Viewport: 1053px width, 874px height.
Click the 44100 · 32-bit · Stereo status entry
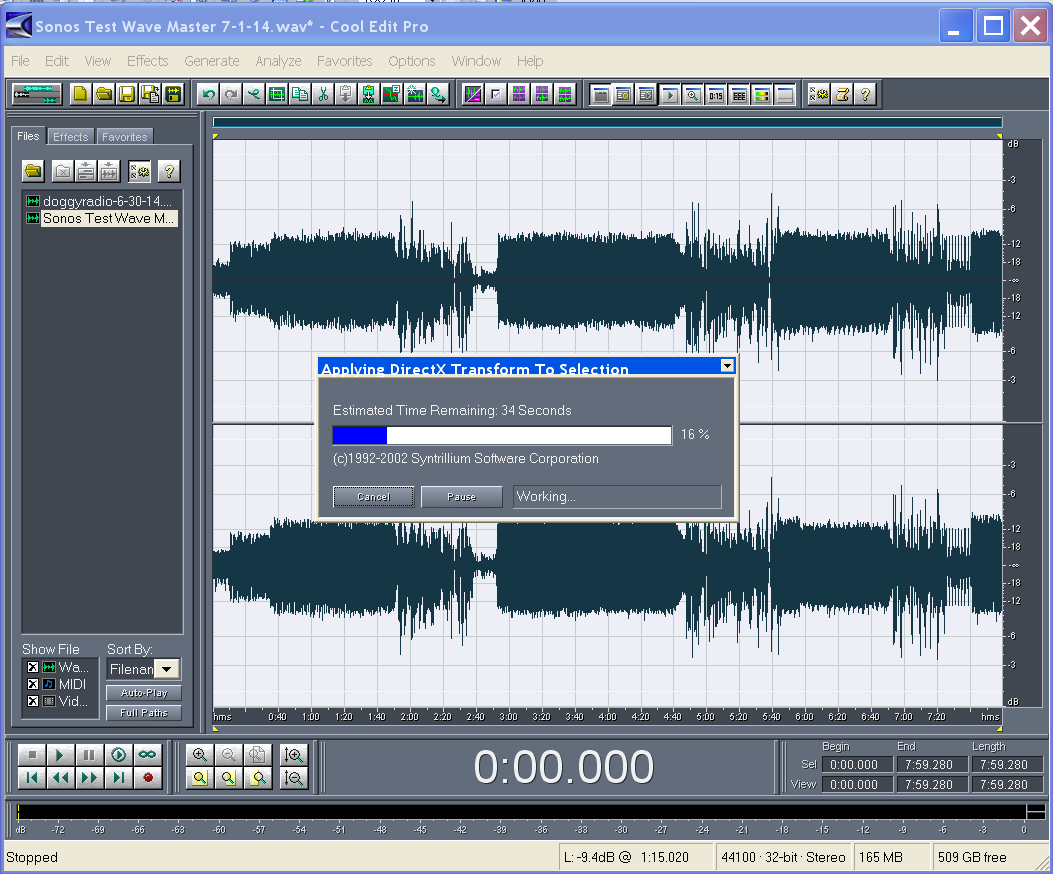coord(783,857)
